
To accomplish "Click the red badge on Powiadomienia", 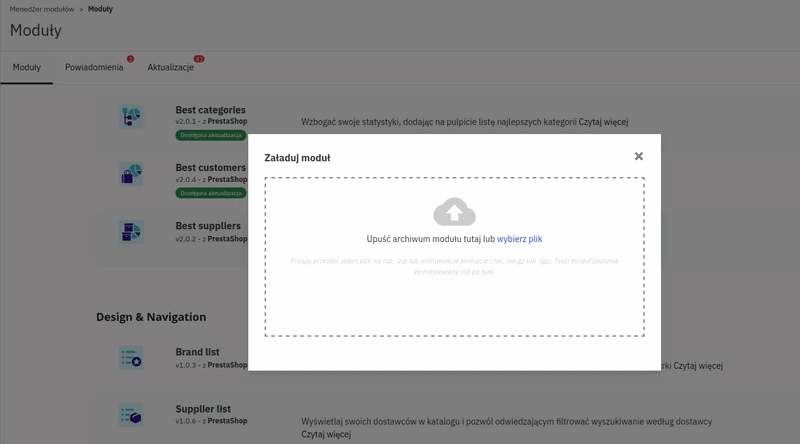I will [130, 59].
